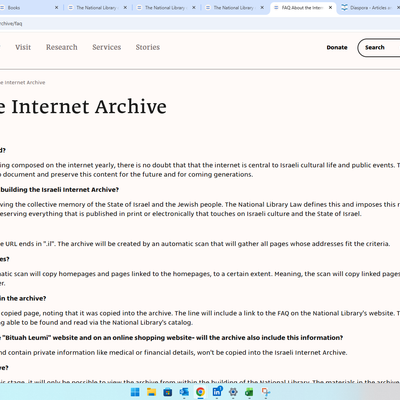Screen dimensions: 400x400
Task: Open the Stories navigation menu
Action: pyautogui.click(x=148, y=47)
